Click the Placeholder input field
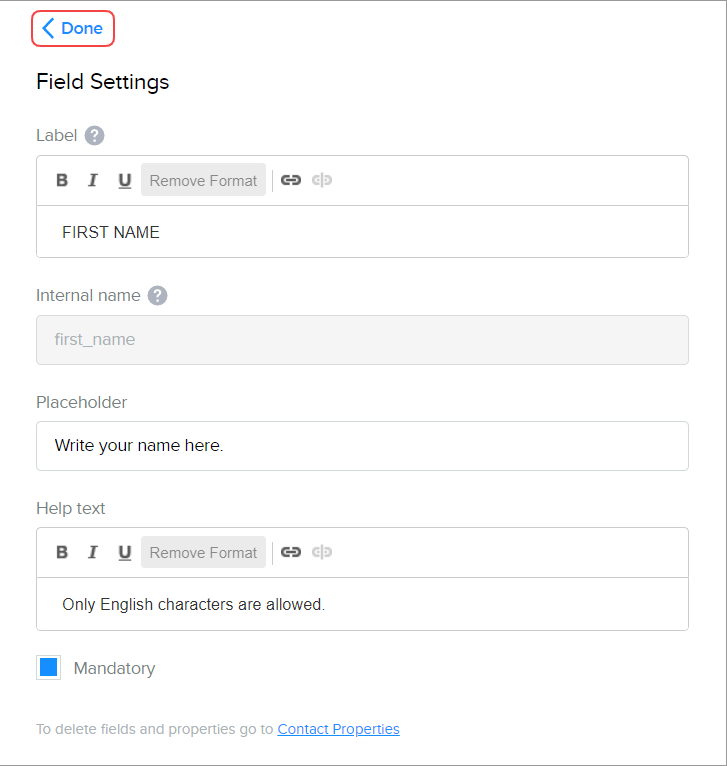The height and width of the screenshot is (766, 727). click(x=362, y=446)
